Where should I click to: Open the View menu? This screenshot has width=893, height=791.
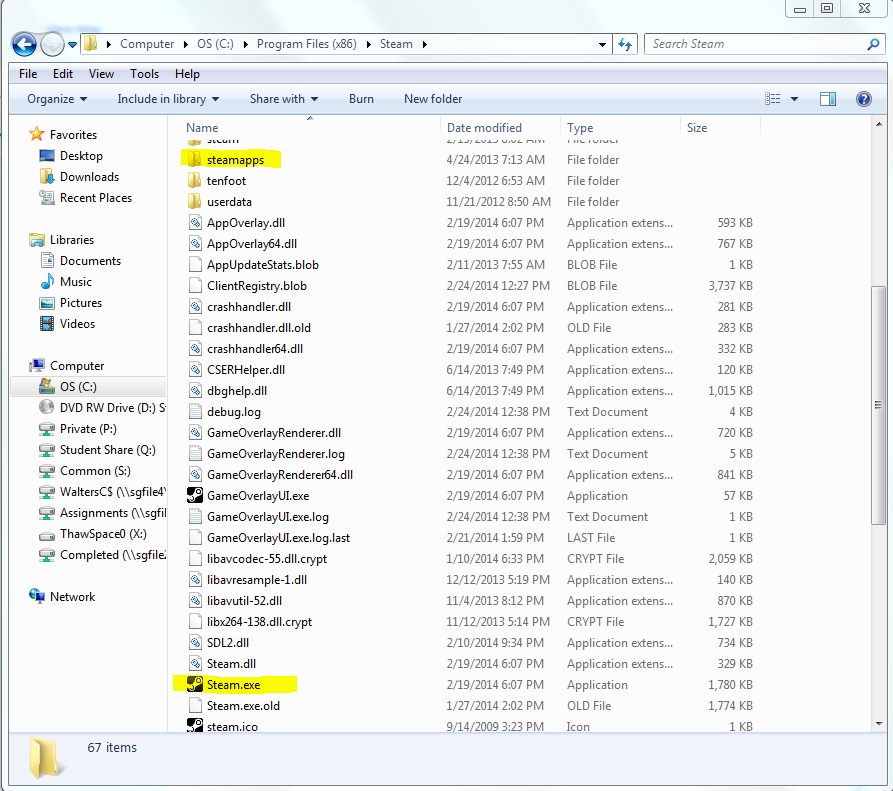101,74
